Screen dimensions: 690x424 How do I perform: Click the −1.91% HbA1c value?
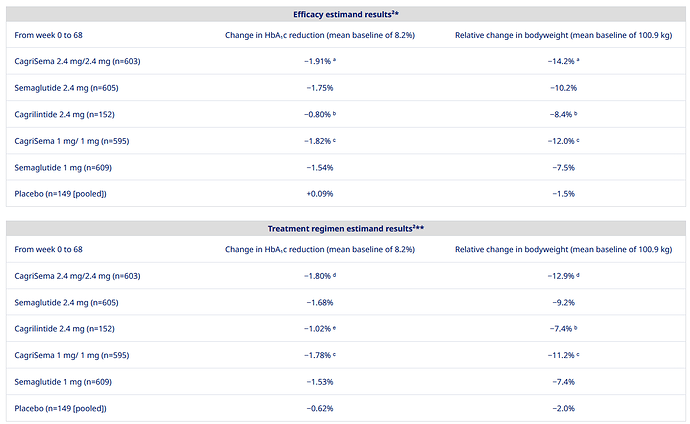coord(320,61)
